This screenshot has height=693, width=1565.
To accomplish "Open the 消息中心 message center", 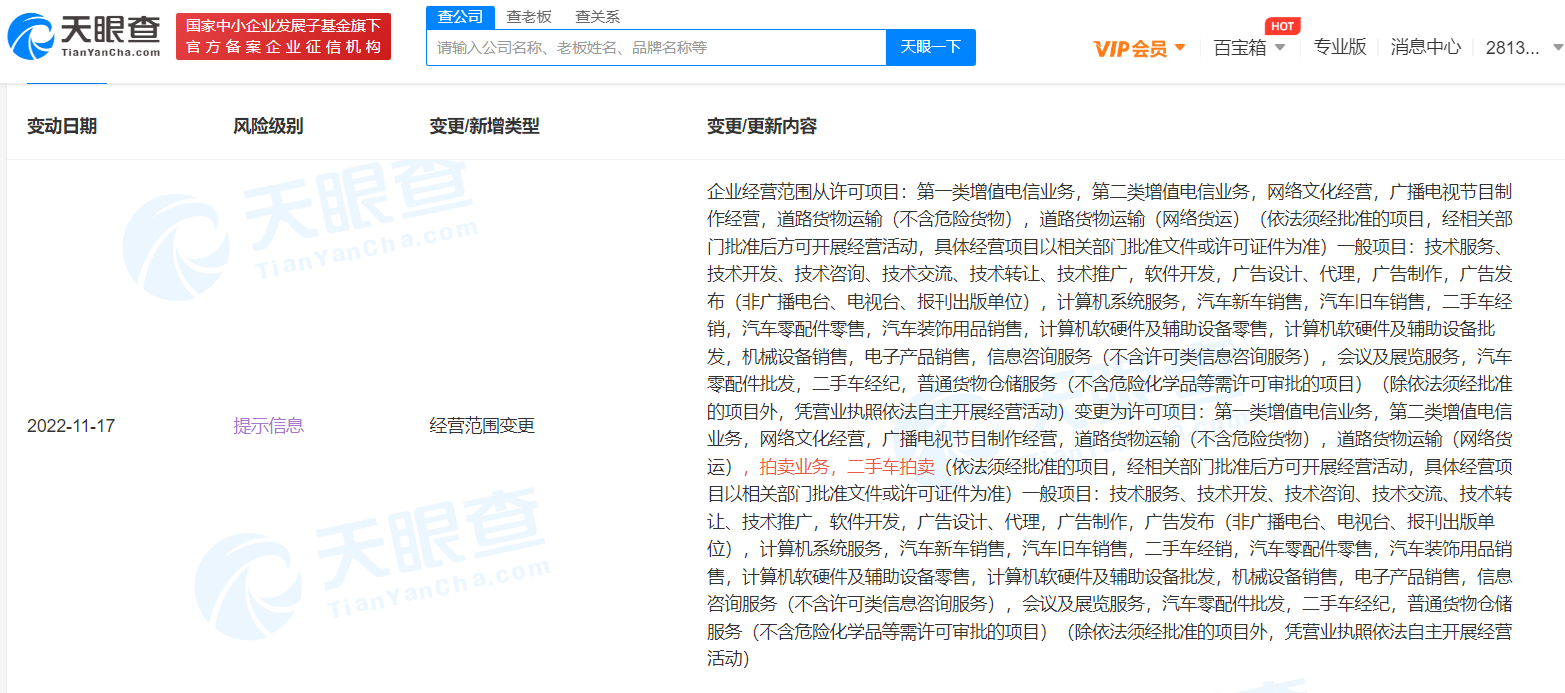I will click(1426, 47).
